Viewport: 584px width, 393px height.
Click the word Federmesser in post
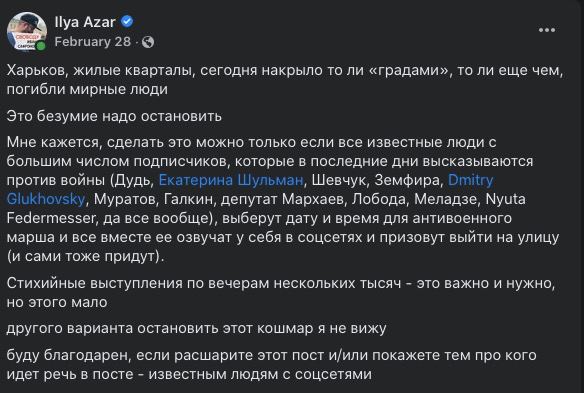click(51, 218)
